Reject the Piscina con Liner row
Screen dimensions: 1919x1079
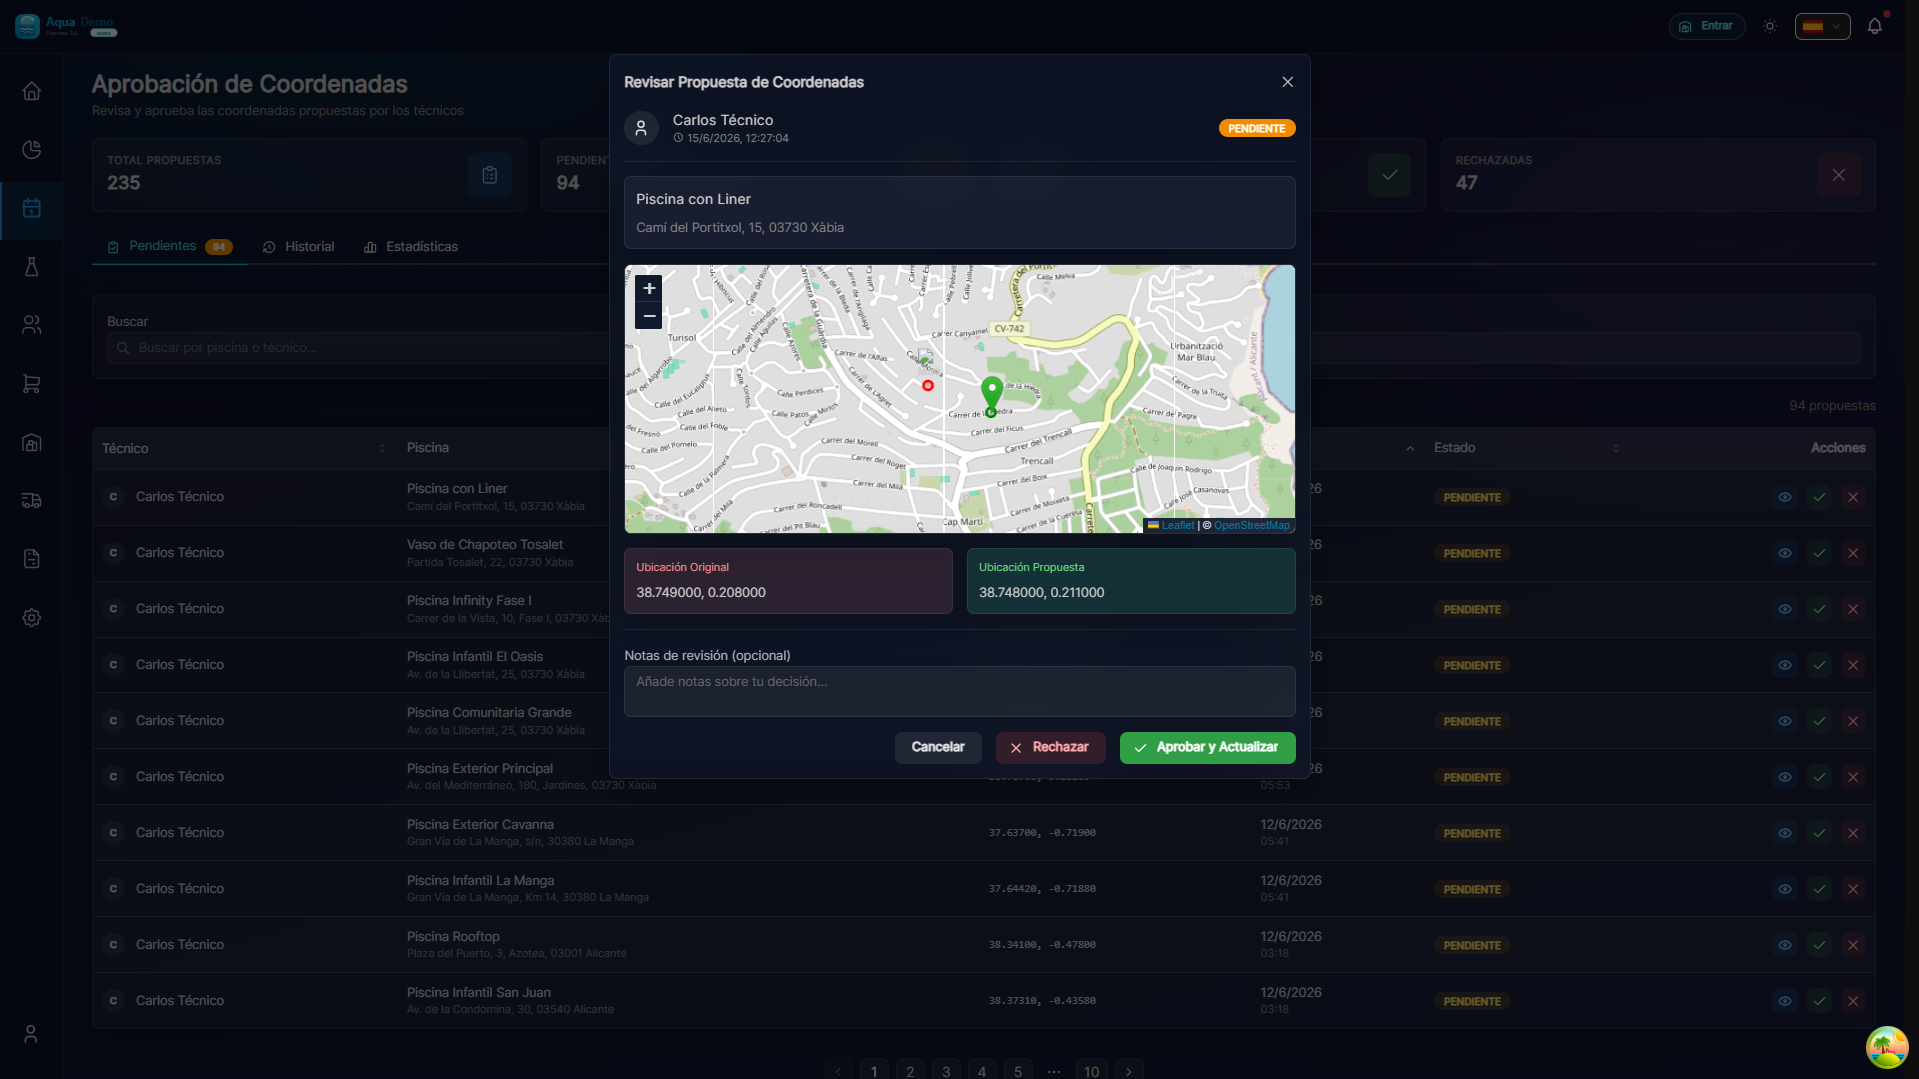point(1853,497)
